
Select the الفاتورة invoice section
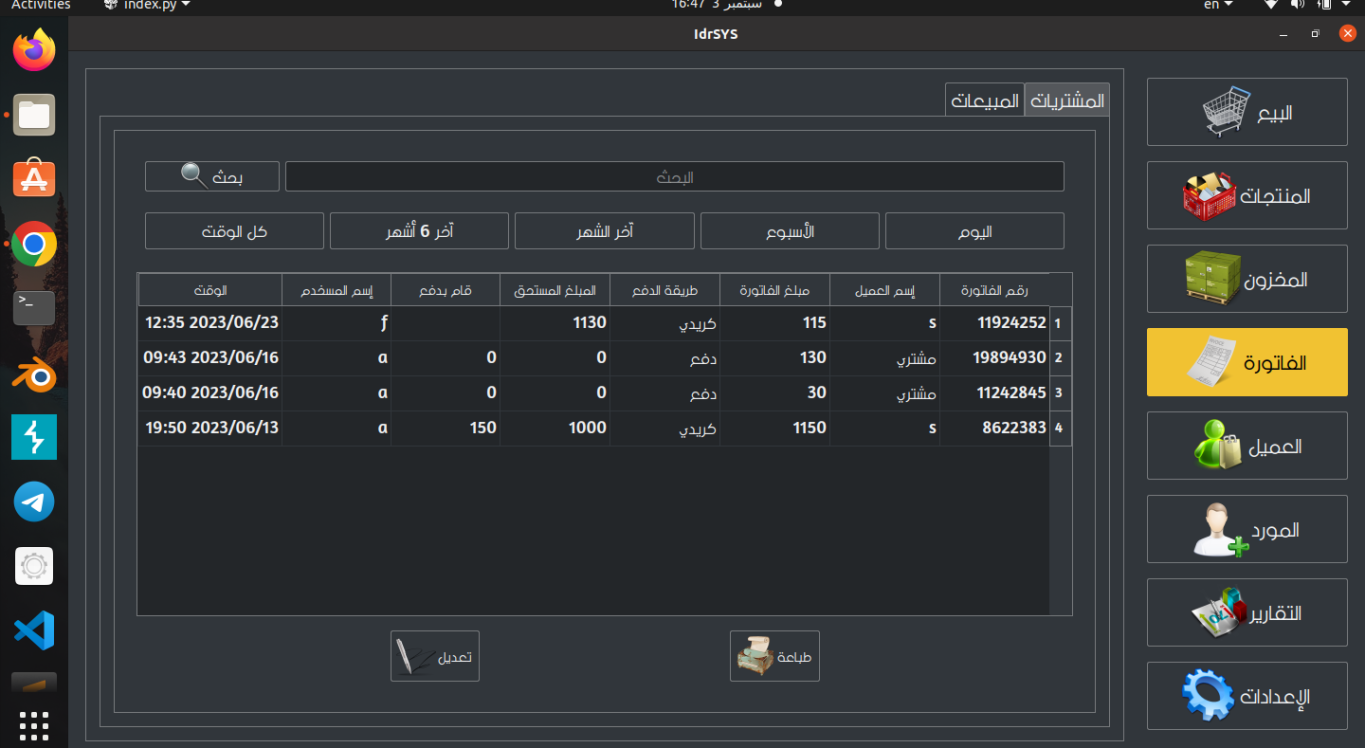tap(1247, 362)
